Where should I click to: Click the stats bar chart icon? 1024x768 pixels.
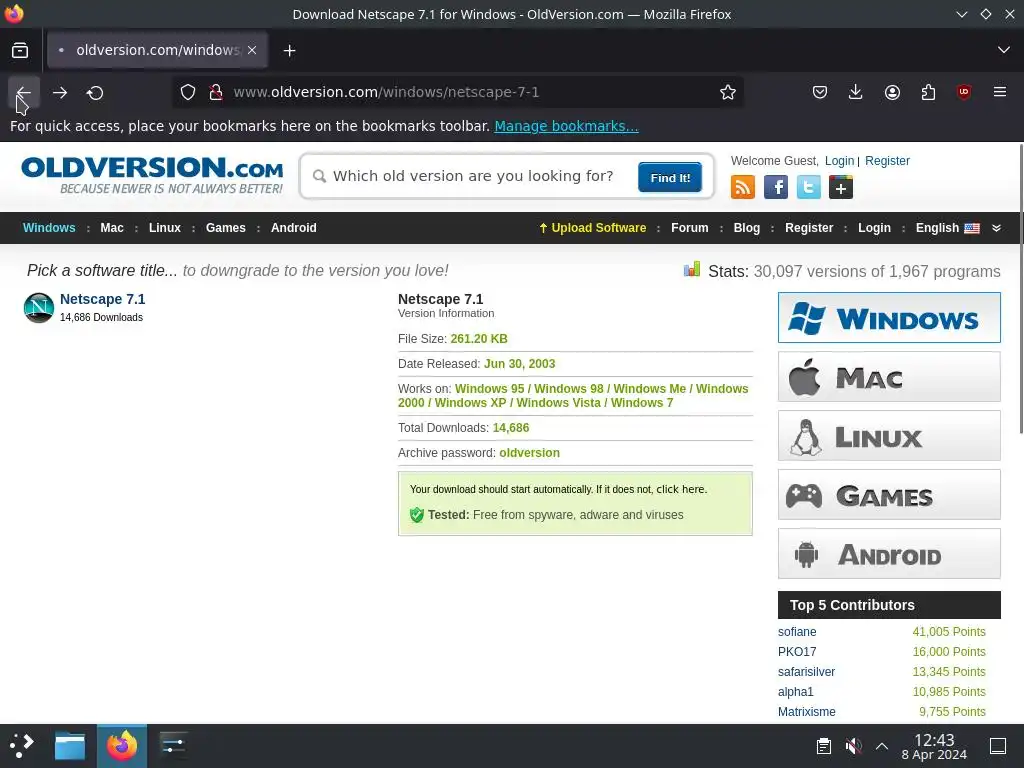click(692, 269)
